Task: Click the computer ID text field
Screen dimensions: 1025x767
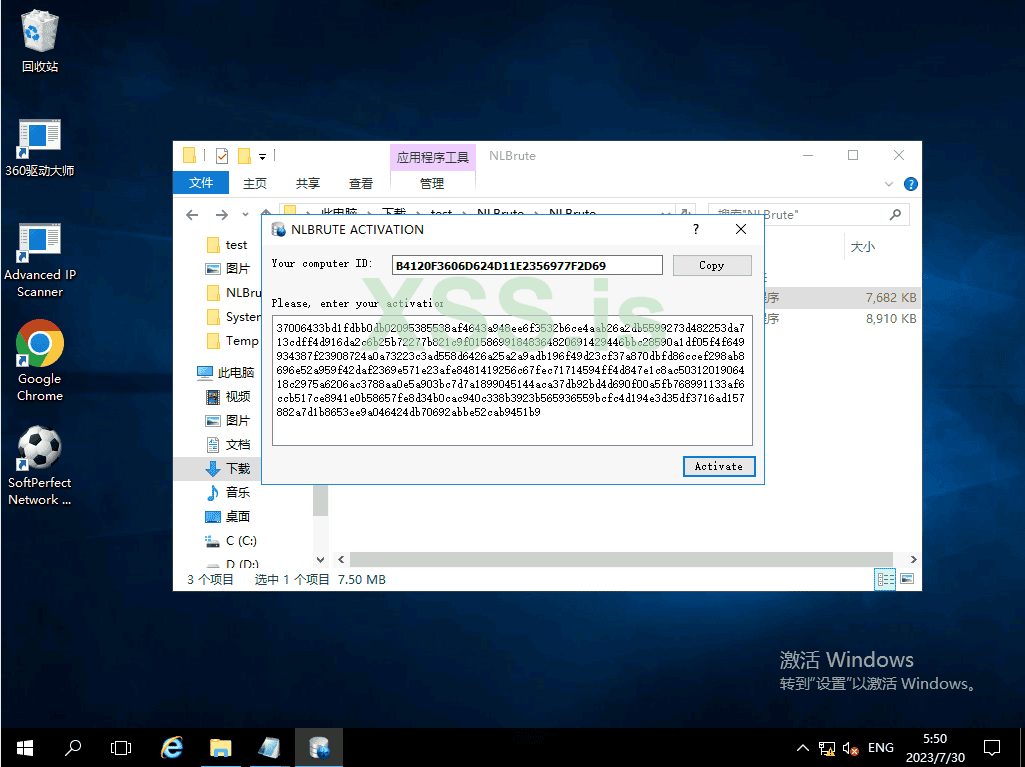Action: click(527, 266)
